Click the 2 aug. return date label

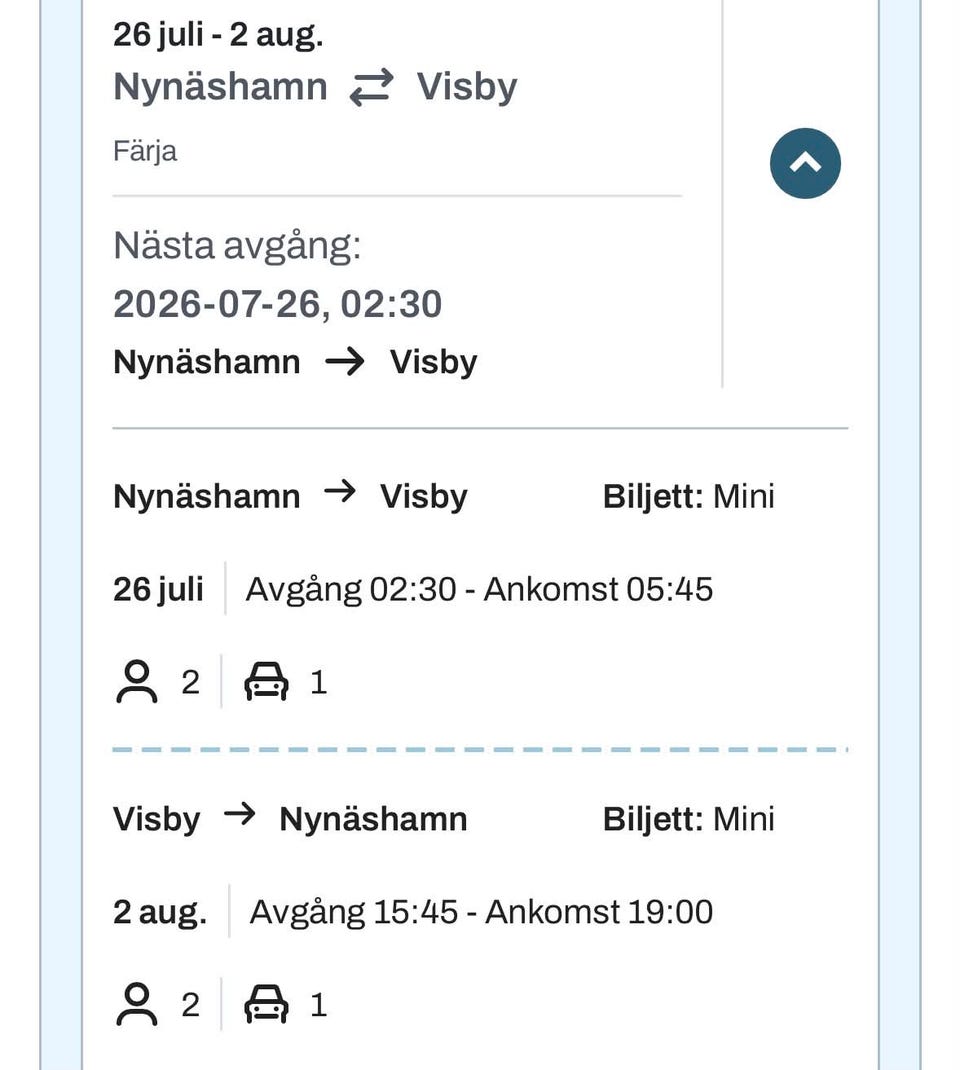click(x=160, y=912)
